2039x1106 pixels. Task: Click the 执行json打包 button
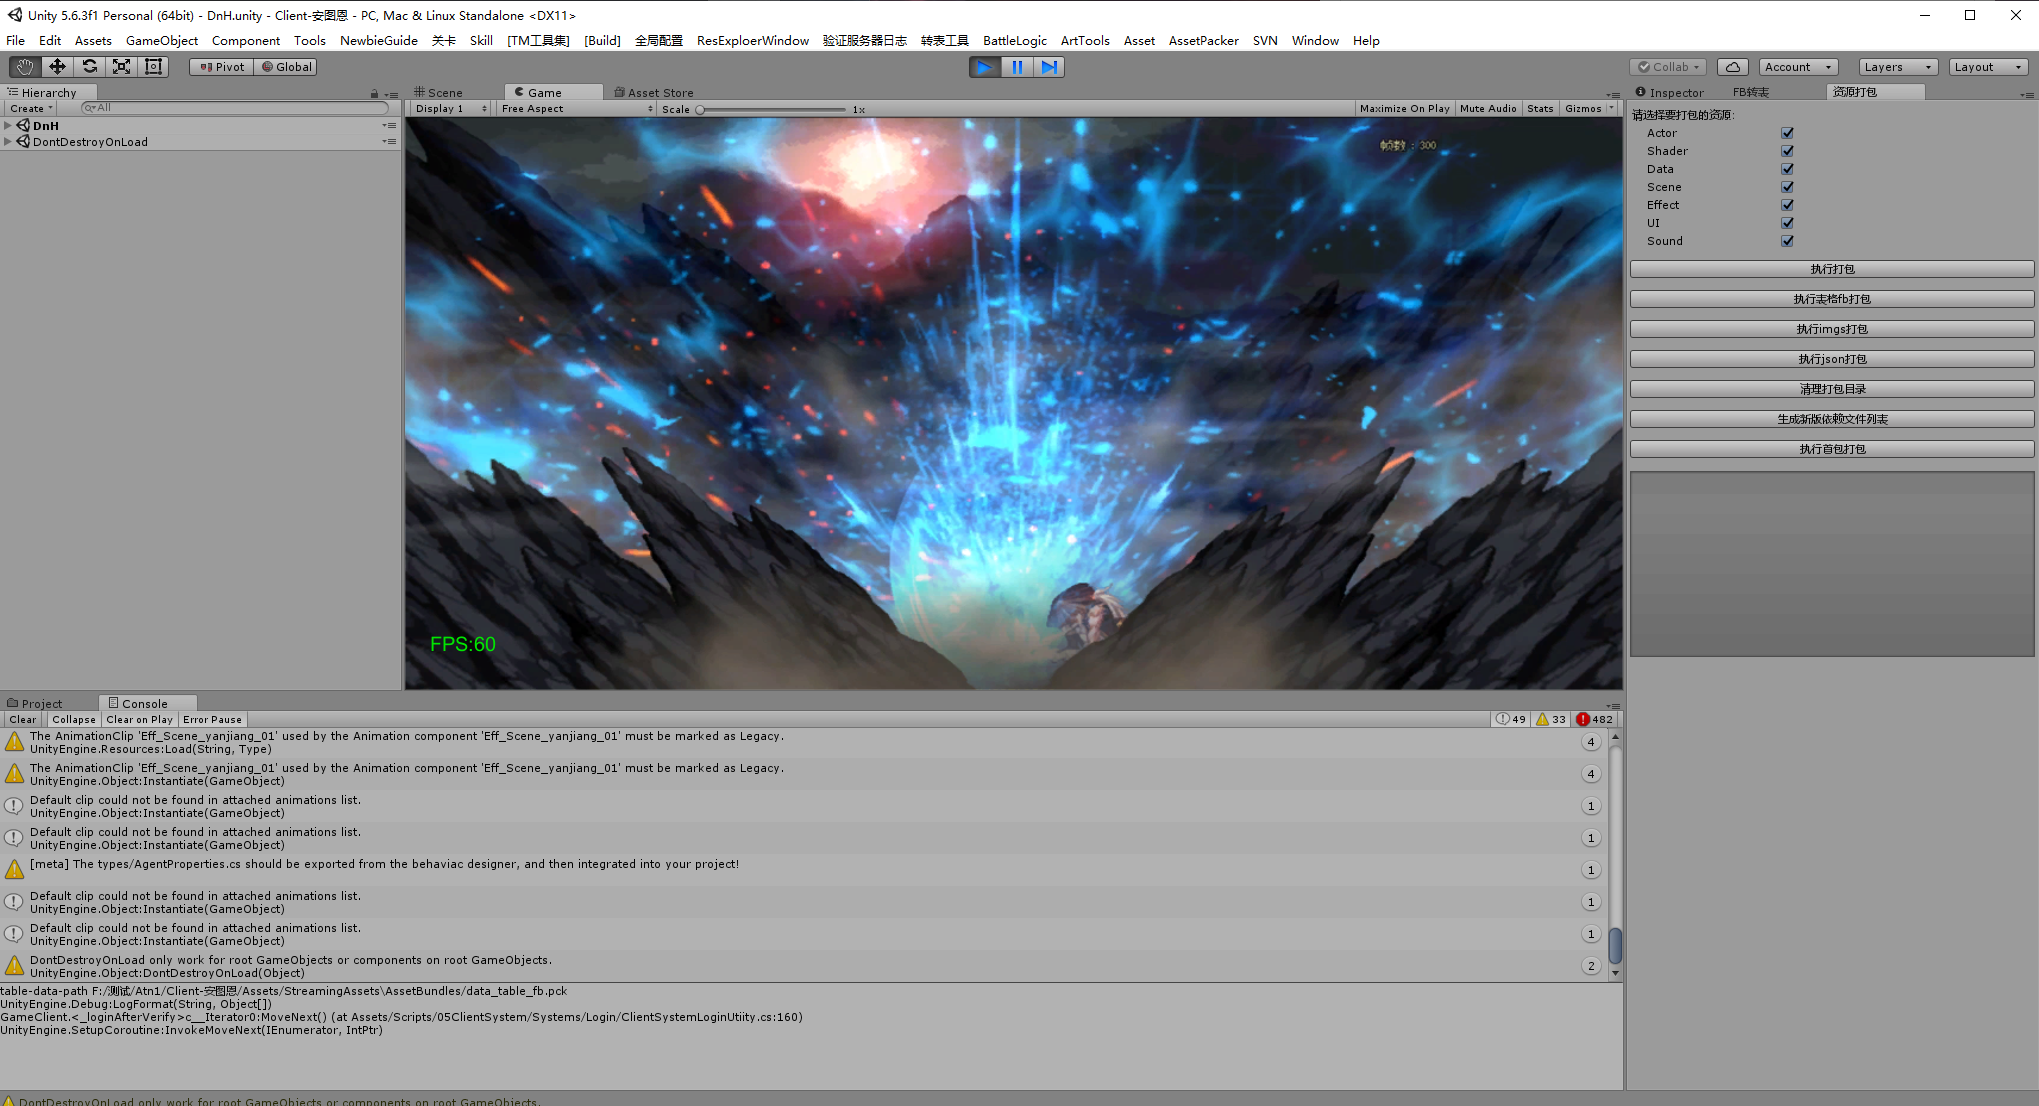click(x=1832, y=359)
